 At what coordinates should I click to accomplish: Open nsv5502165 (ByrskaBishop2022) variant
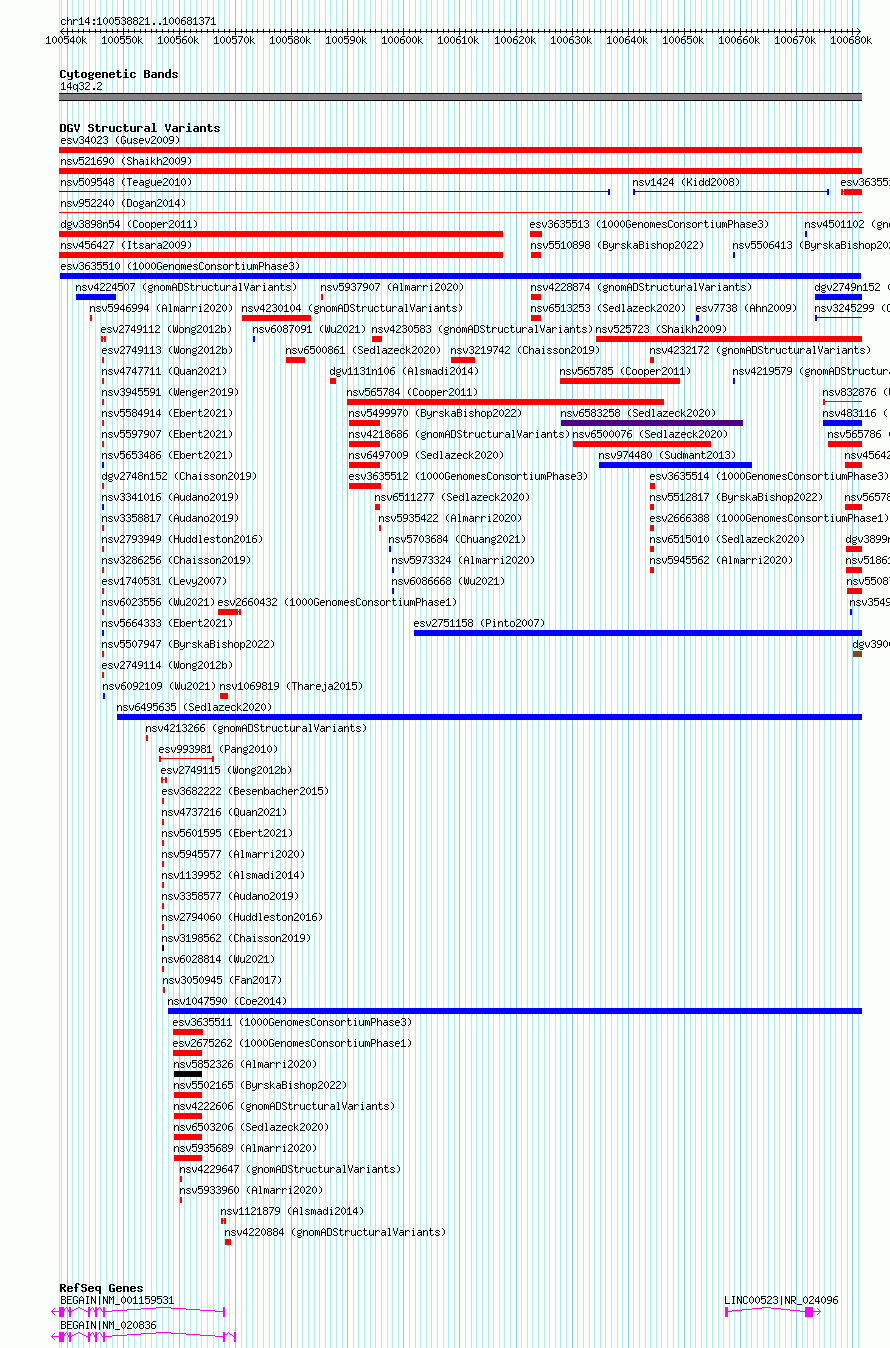coord(260,1085)
